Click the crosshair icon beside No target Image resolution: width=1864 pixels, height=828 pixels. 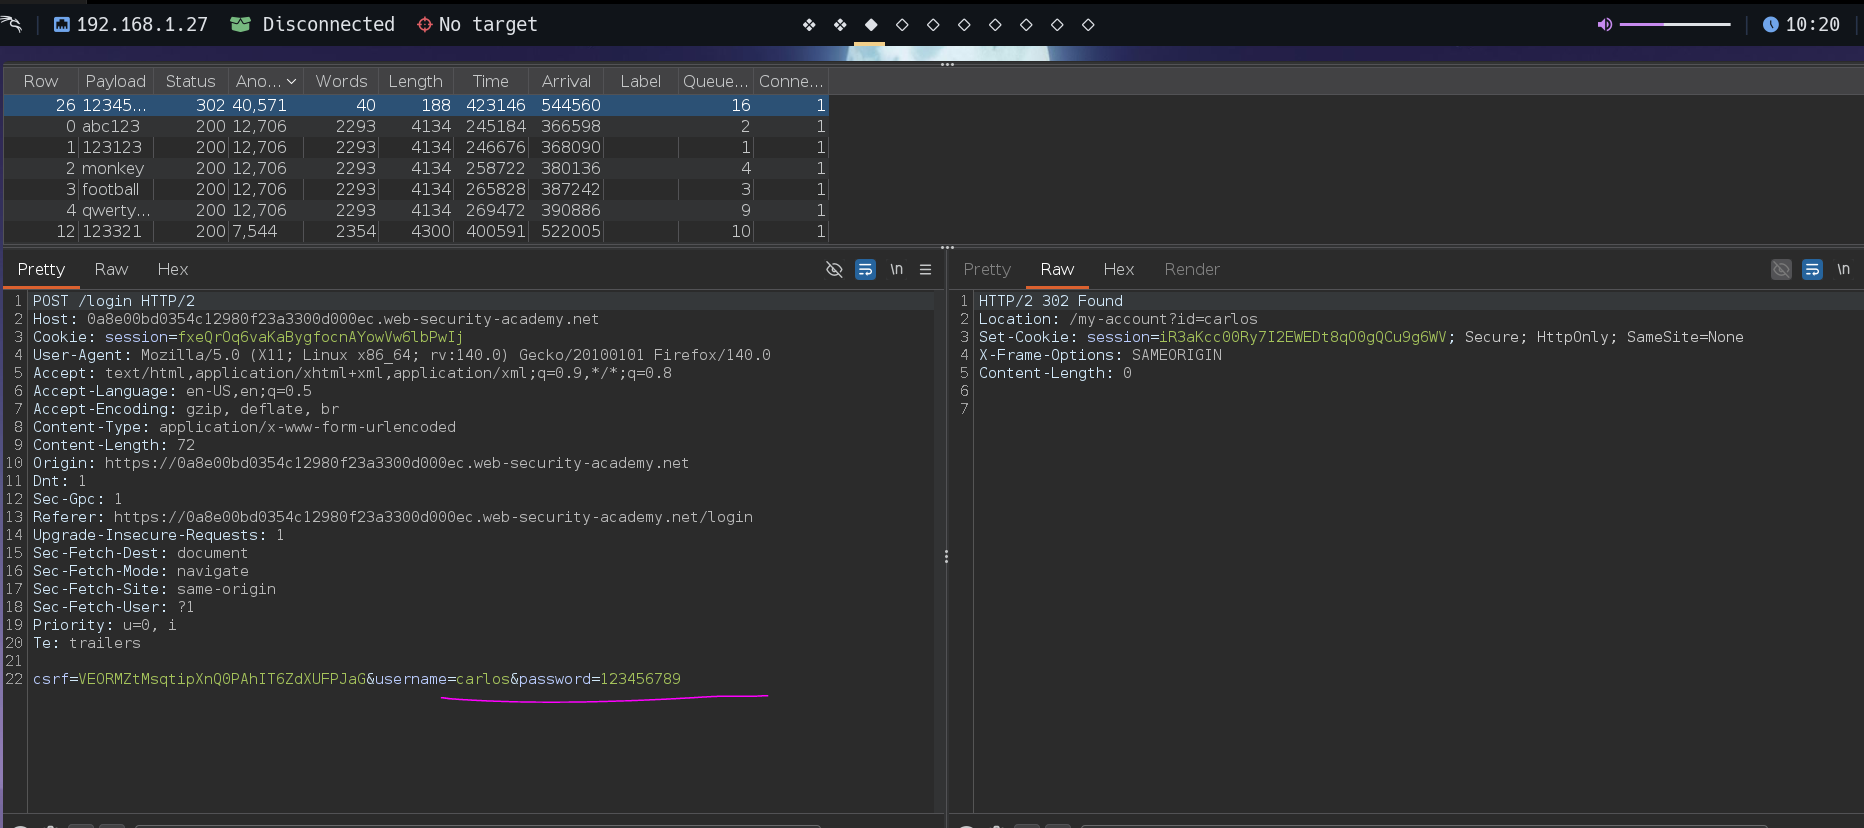[x=425, y=24]
